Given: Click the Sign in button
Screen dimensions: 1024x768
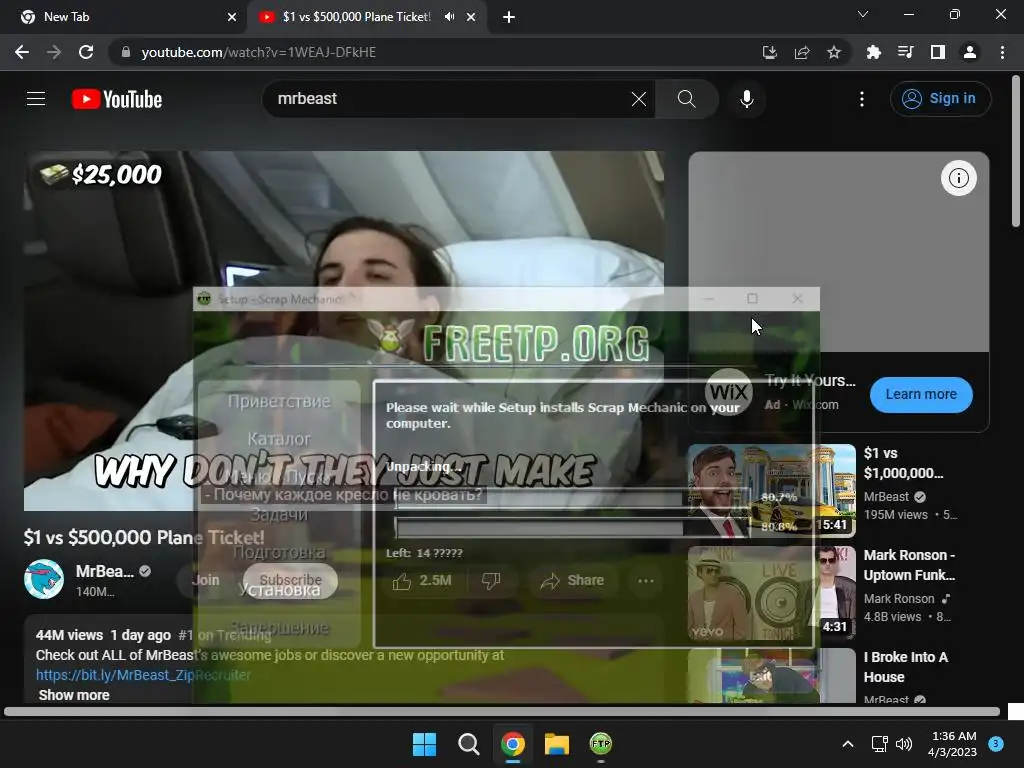Looking at the screenshot, I should (x=940, y=99).
